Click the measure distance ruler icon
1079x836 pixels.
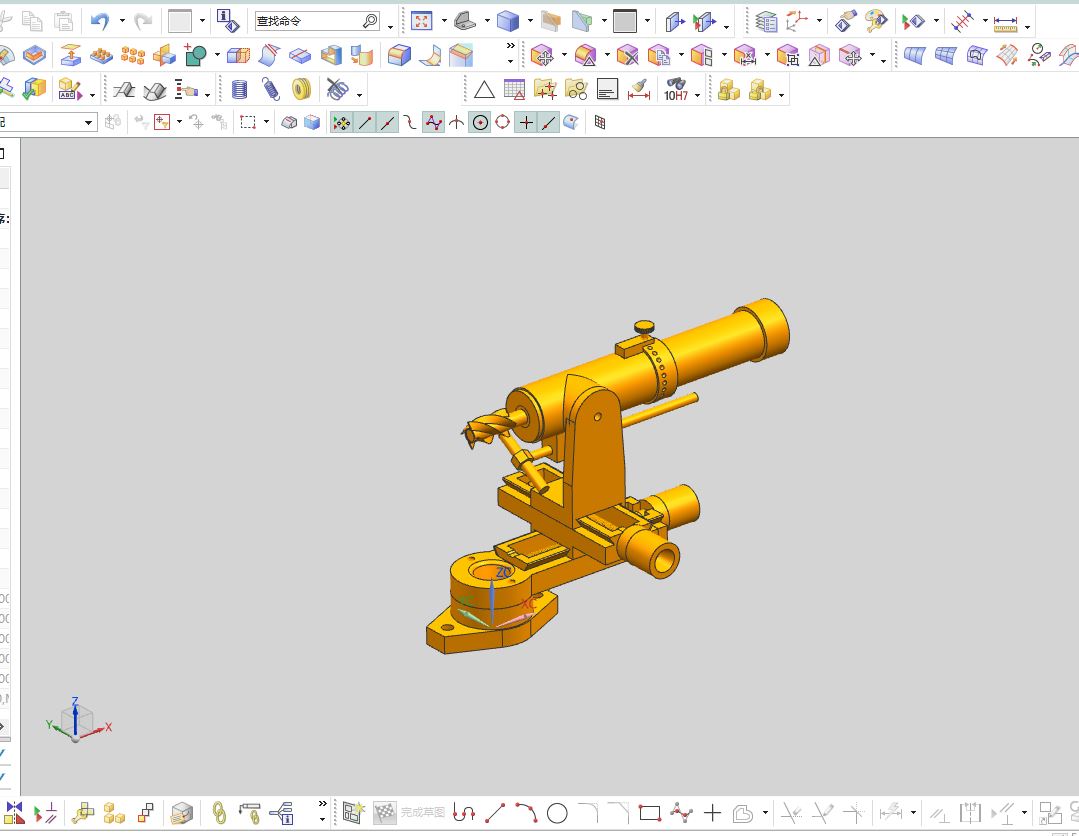pos(1005,24)
